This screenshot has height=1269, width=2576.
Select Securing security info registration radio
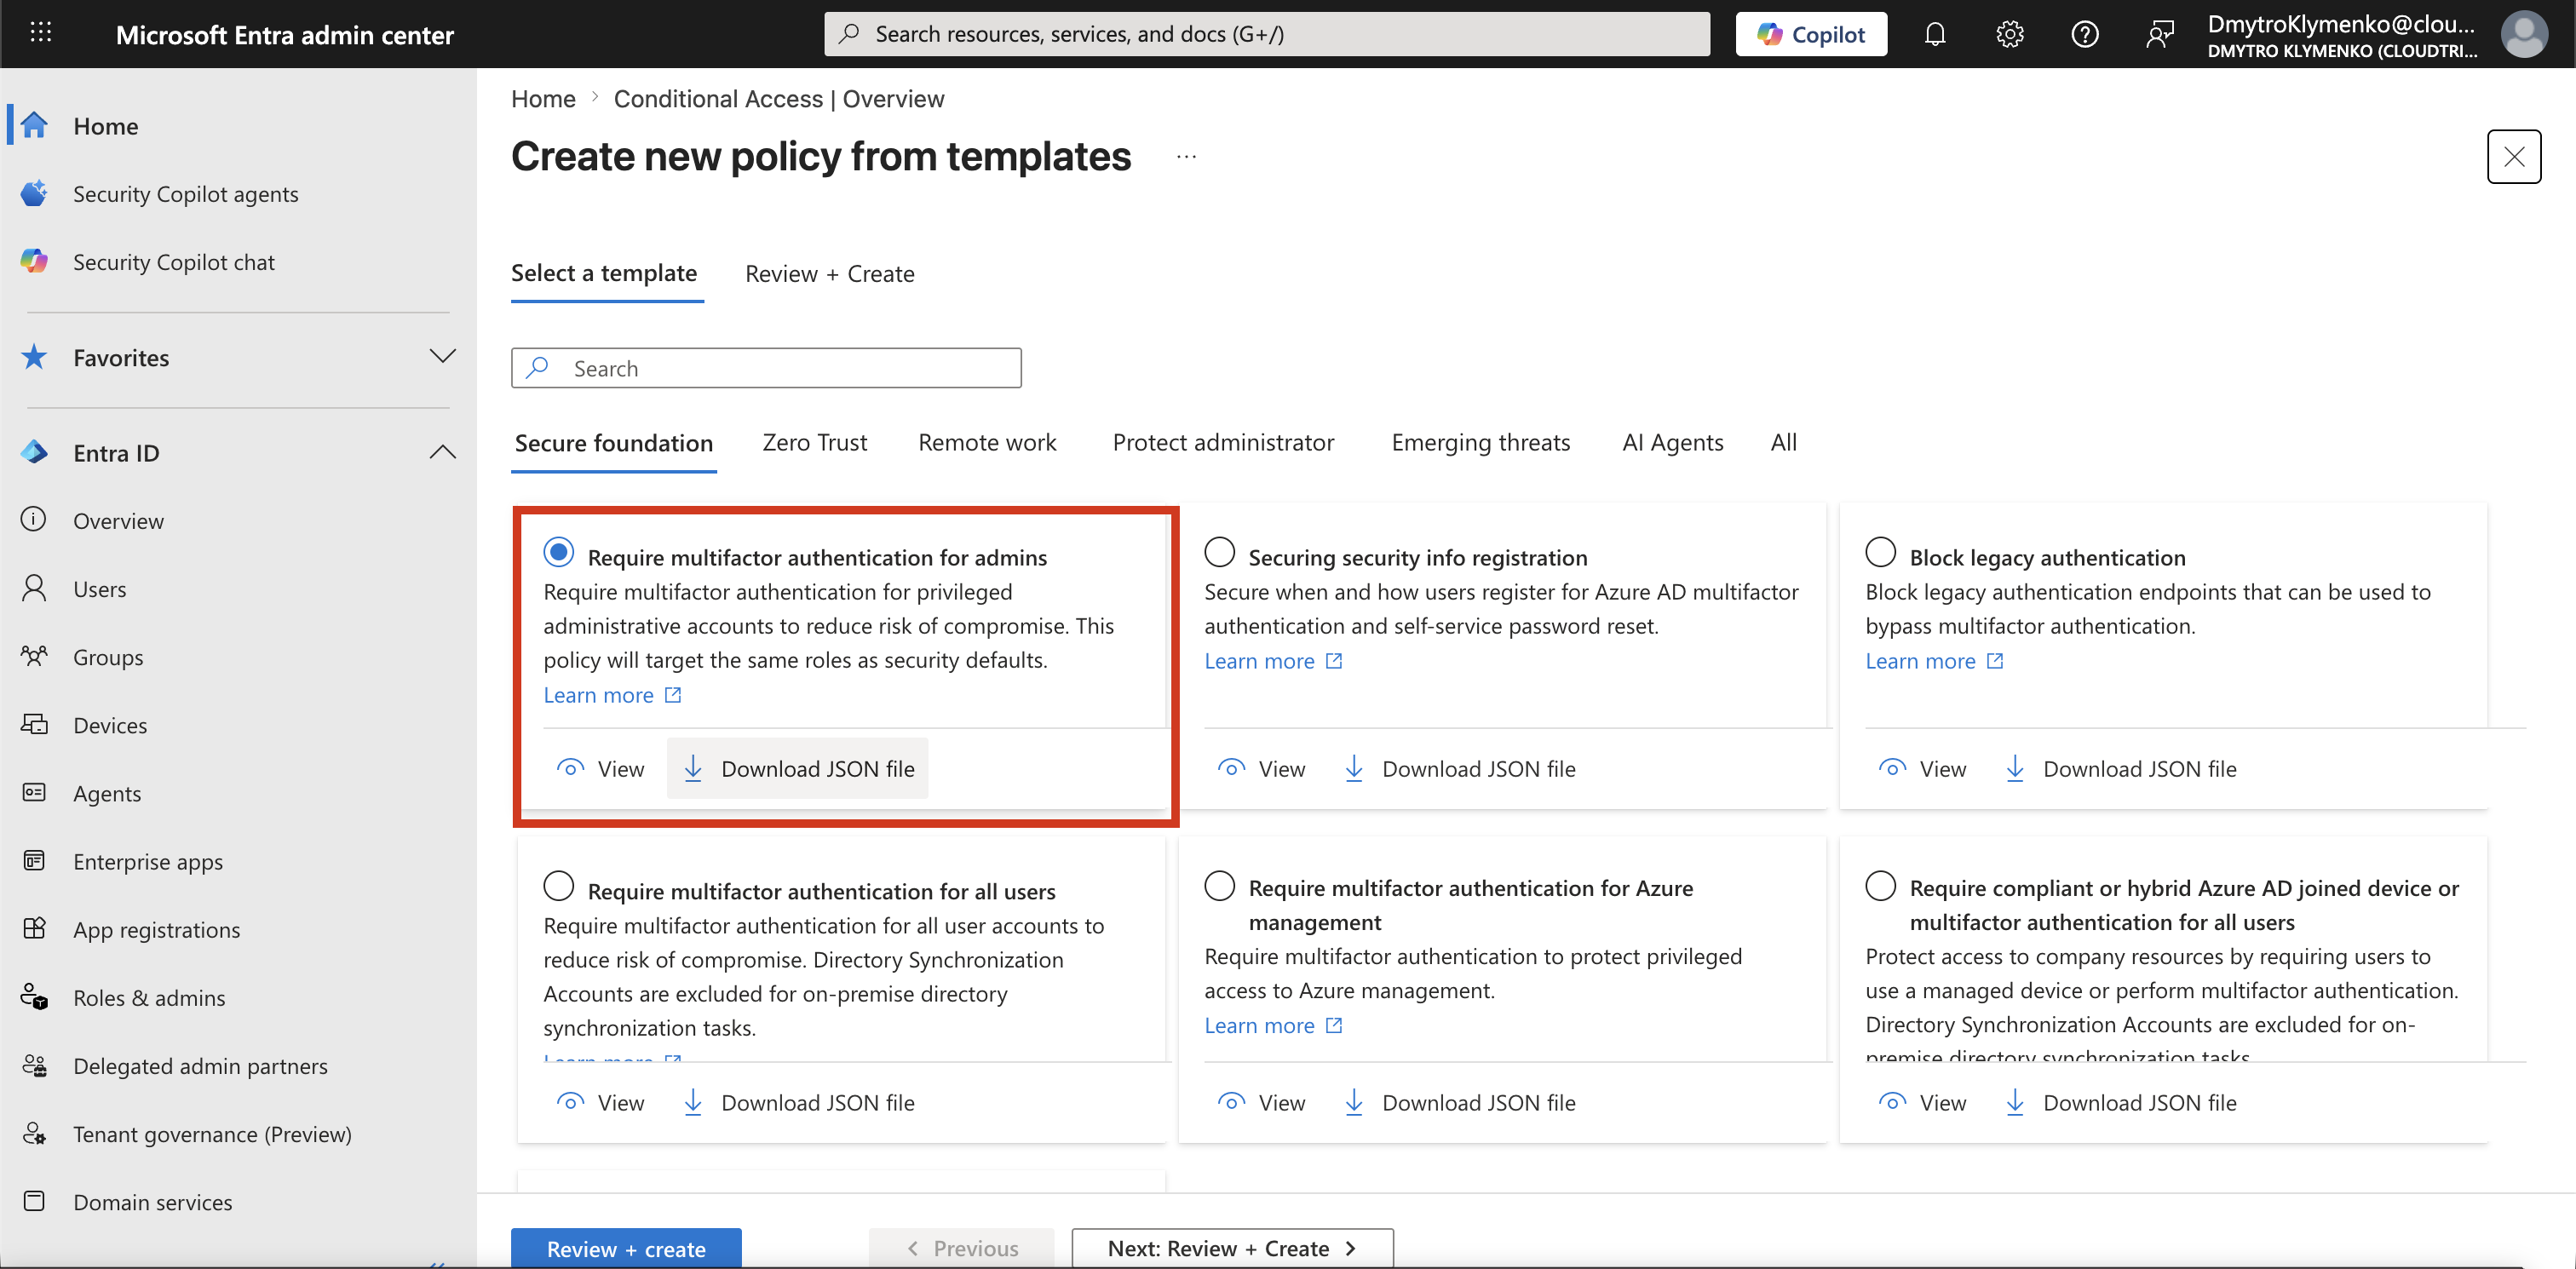click(1219, 552)
